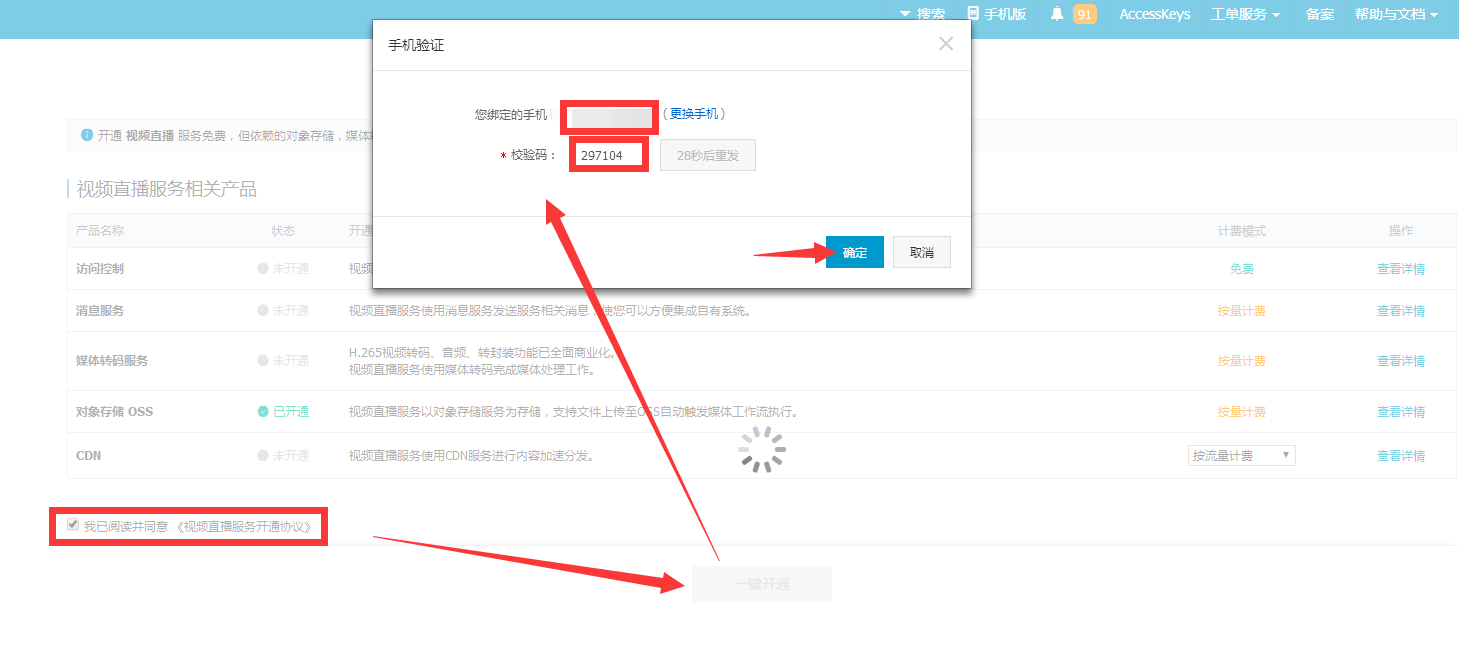Screen dimensions: 1459x651
Task: Click the 确定 confirm button
Action: [855, 253]
